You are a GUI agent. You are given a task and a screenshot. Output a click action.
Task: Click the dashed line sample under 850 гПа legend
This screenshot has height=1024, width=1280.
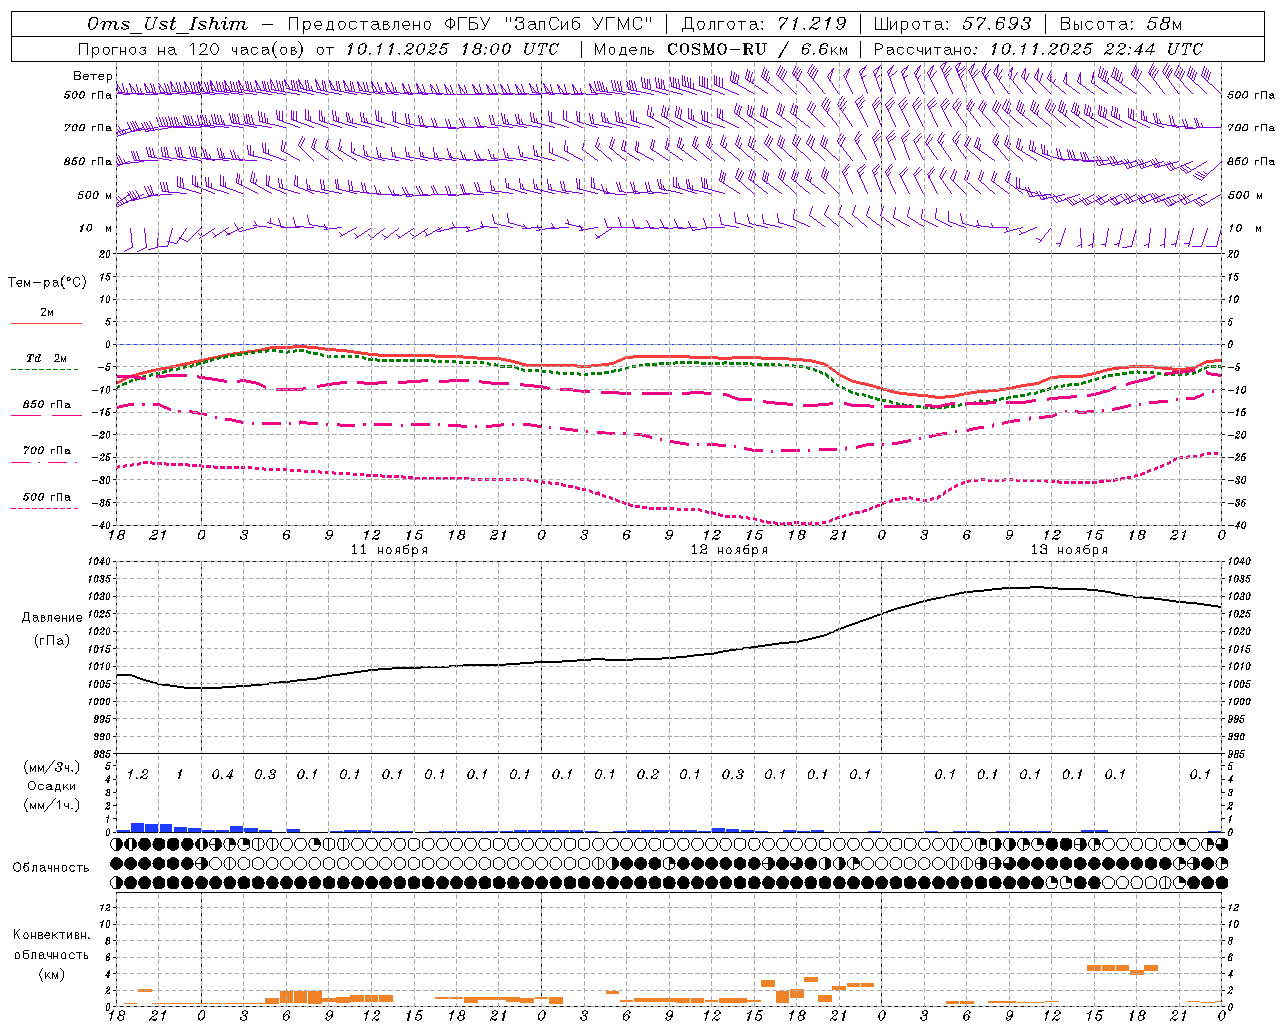point(46,415)
